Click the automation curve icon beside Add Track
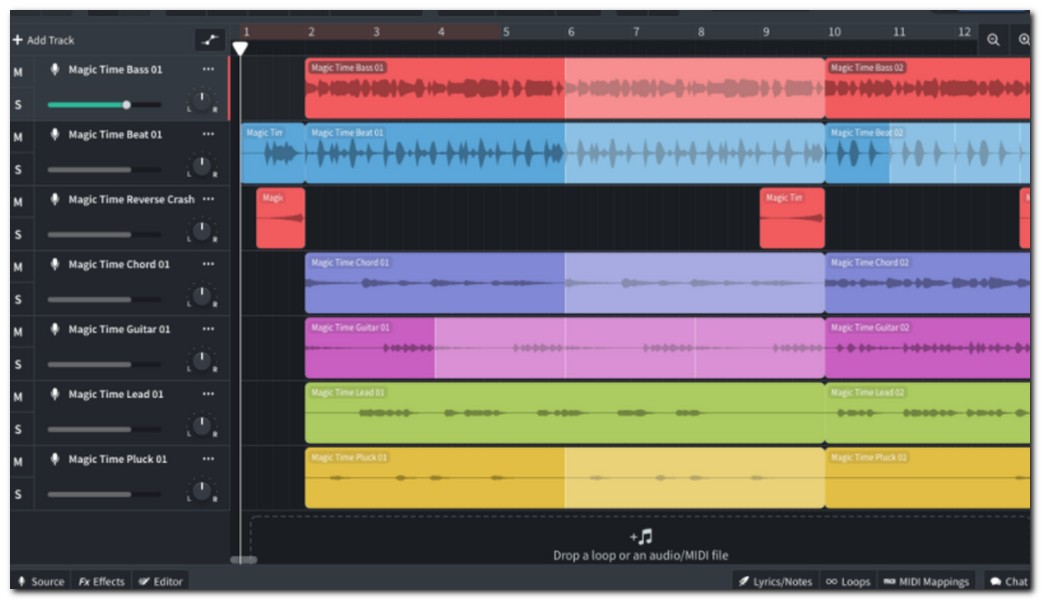 click(x=210, y=40)
